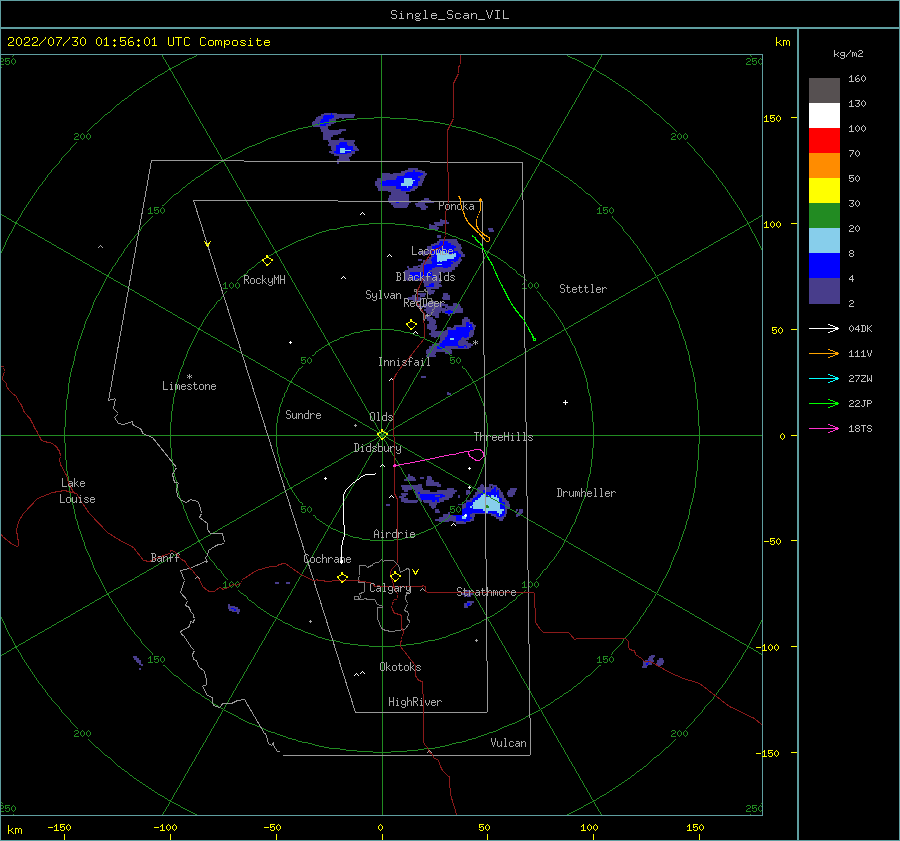Select the orange 111V arrow in legend

[x=824, y=354]
